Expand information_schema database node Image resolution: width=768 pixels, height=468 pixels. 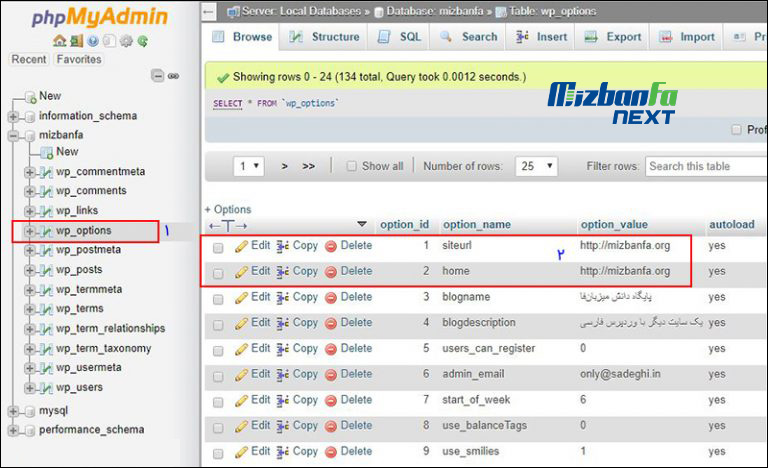click(x=13, y=117)
